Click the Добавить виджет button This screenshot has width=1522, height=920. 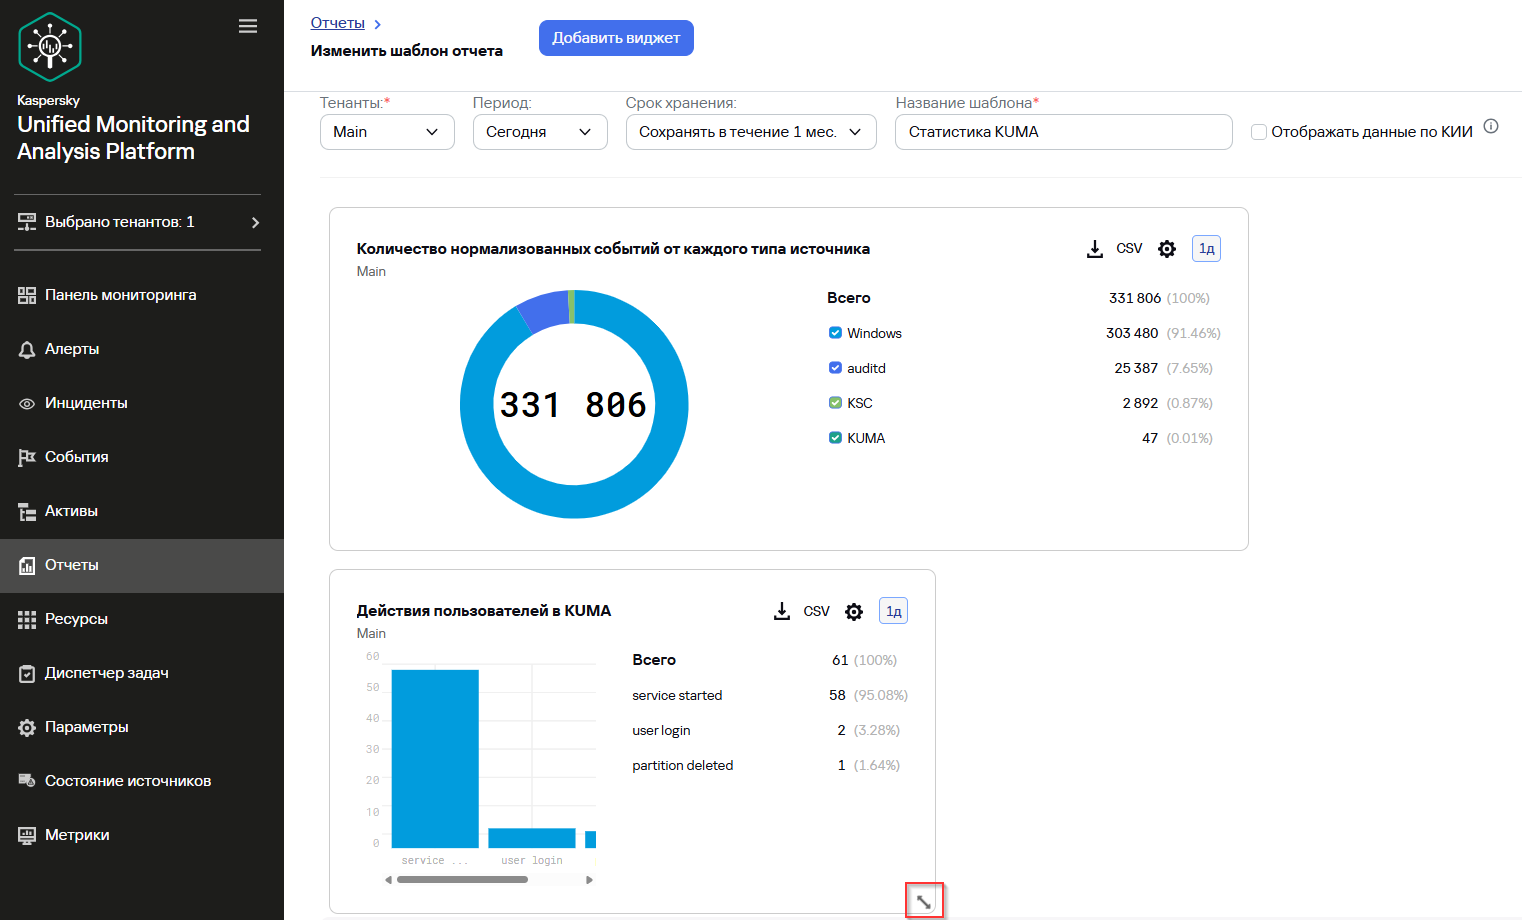pyautogui.click(x=616, y=38)
